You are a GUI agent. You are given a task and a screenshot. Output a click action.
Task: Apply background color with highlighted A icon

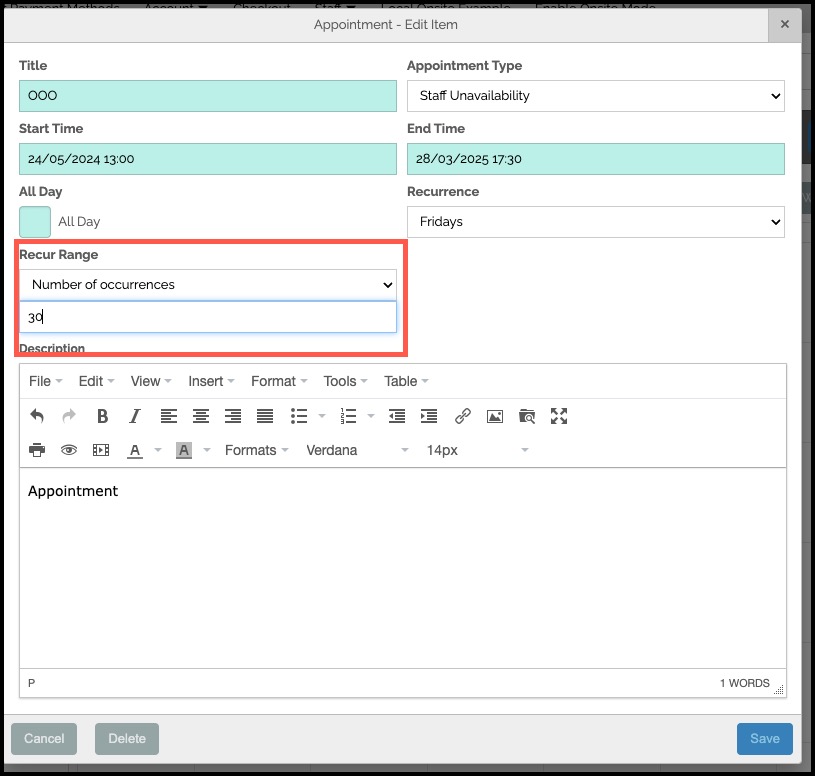pos(184,450)
